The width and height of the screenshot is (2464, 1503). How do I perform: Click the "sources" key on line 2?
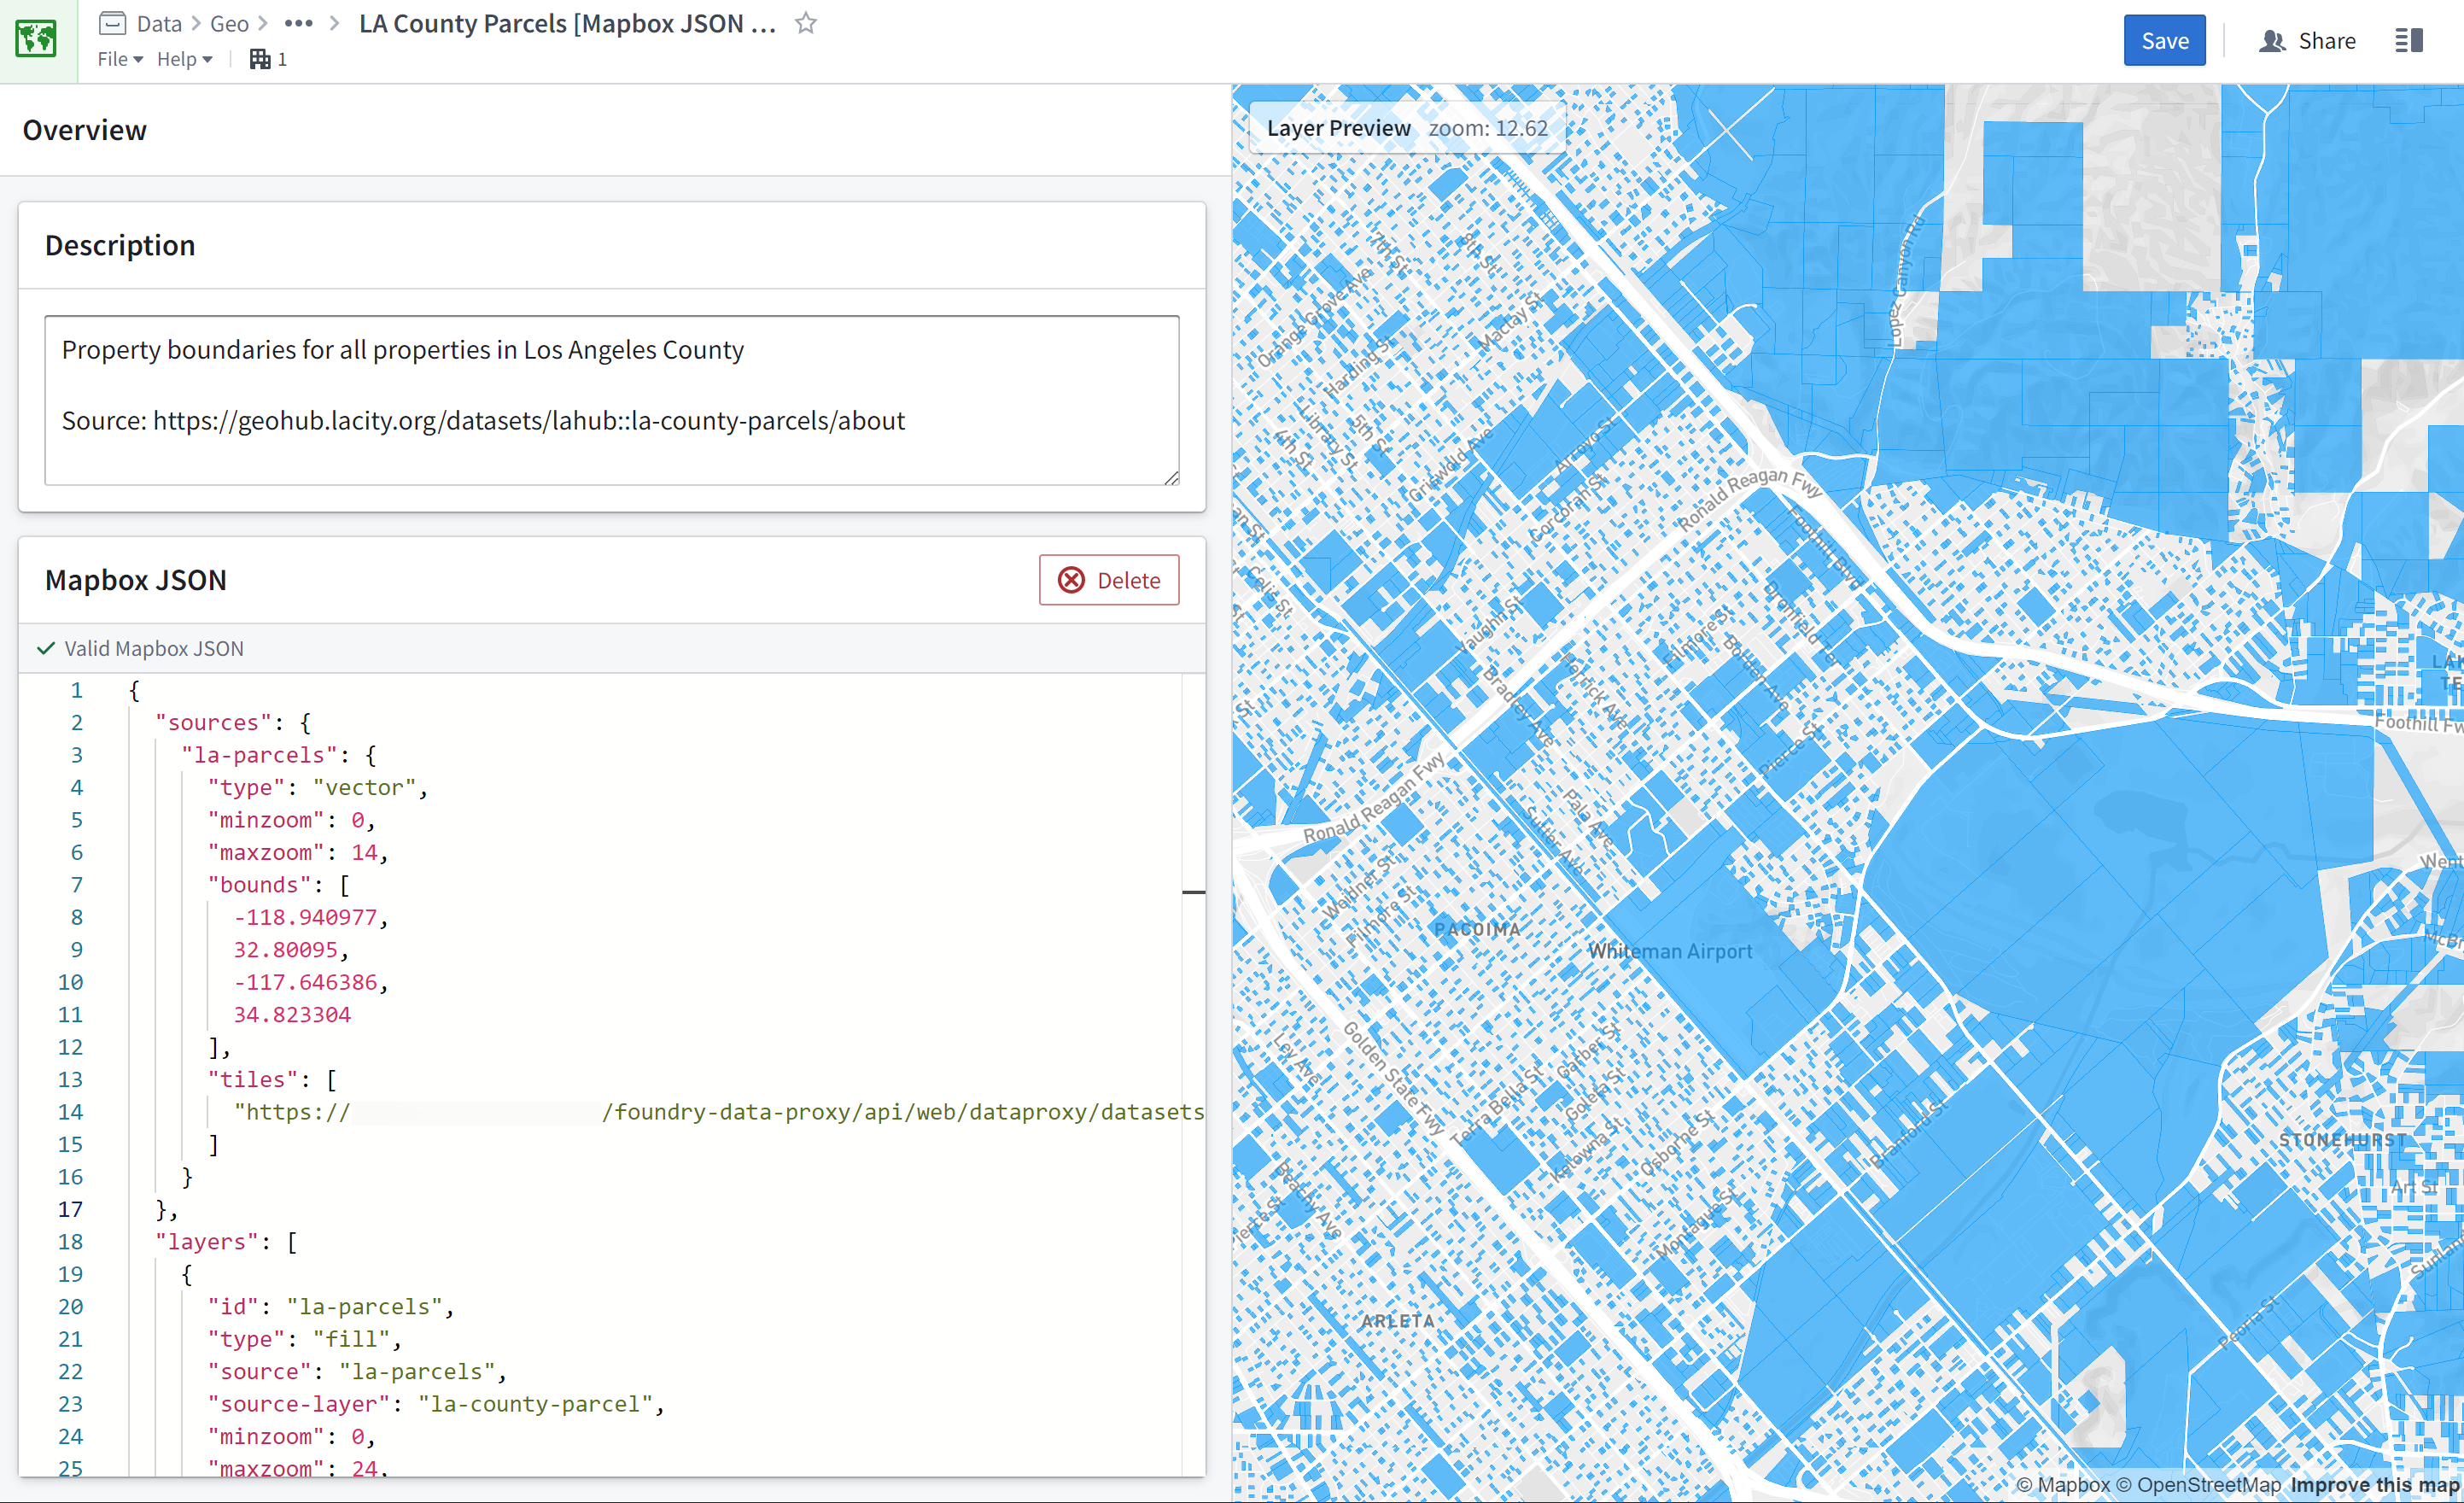[213, 722]
